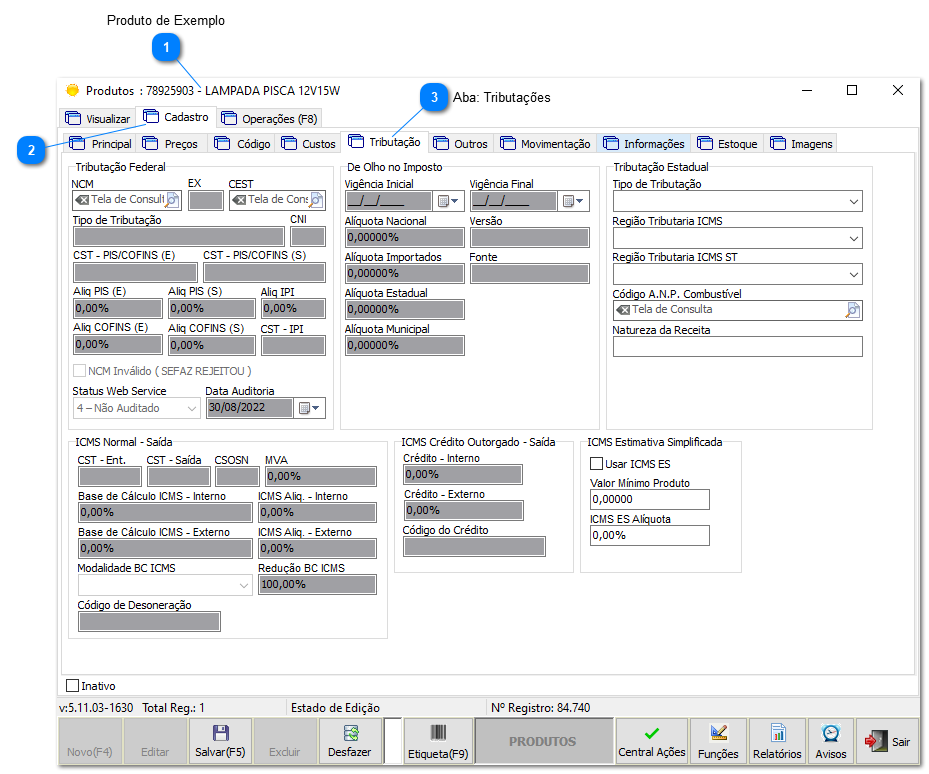The width and height of the screenshot is (929, 774).
Task: Toggle the Inativo checkbox
Action: (72, 686)
